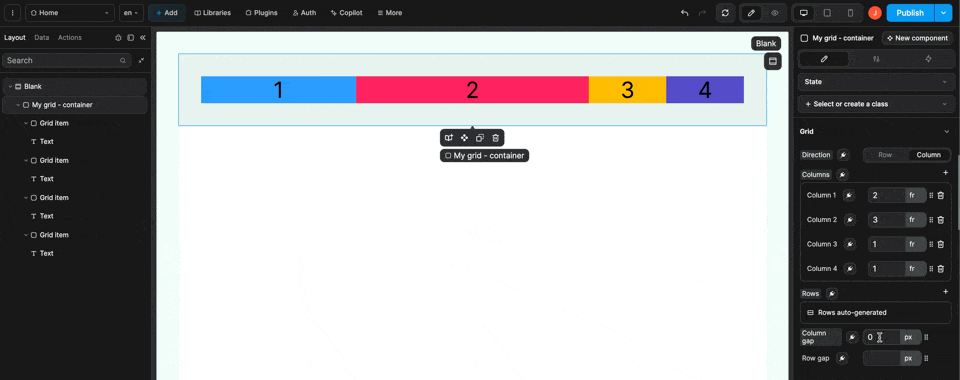Viewport: 960px width, 380px height.
Task: Open the workflows lightning tab
Action: pos(928,59)
